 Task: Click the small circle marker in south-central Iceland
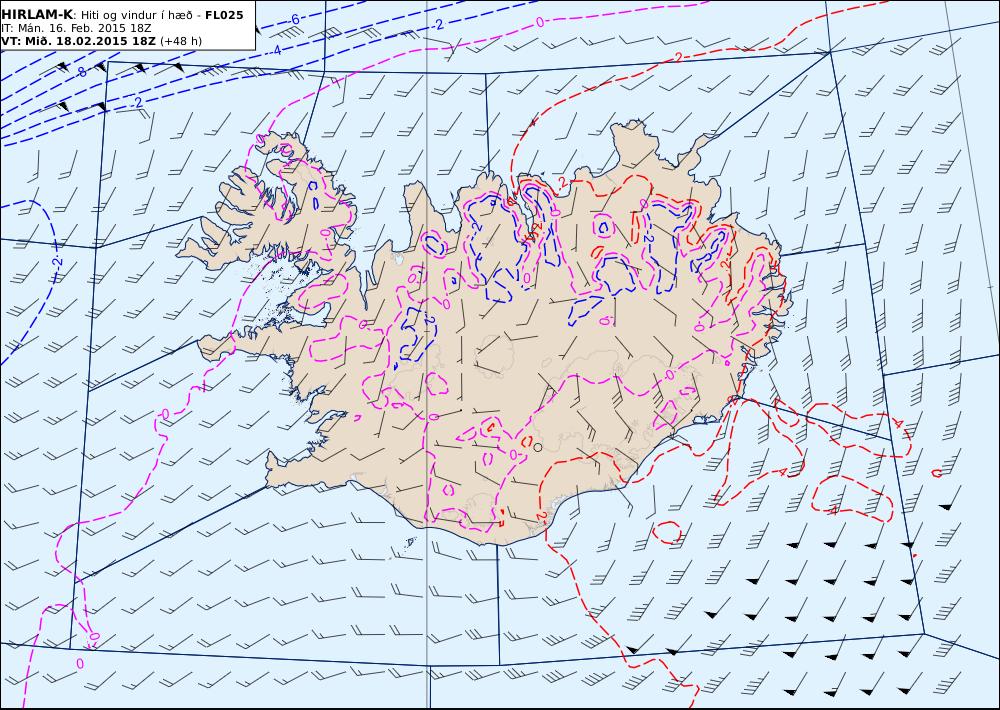tap(538, 447)
